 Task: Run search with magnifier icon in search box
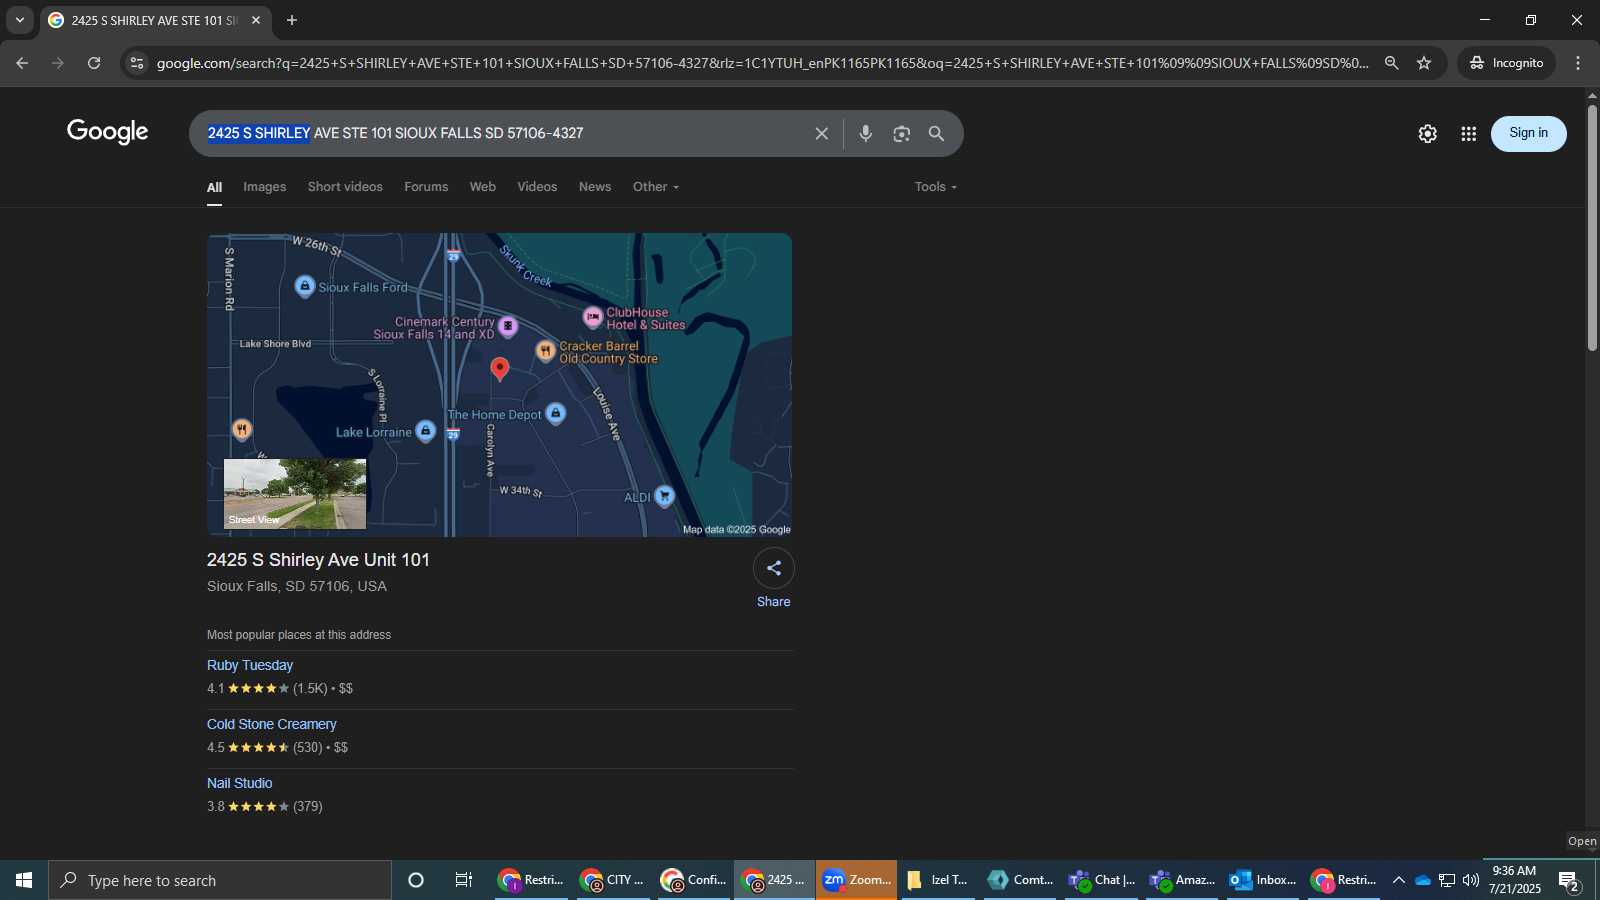(937, 133)
